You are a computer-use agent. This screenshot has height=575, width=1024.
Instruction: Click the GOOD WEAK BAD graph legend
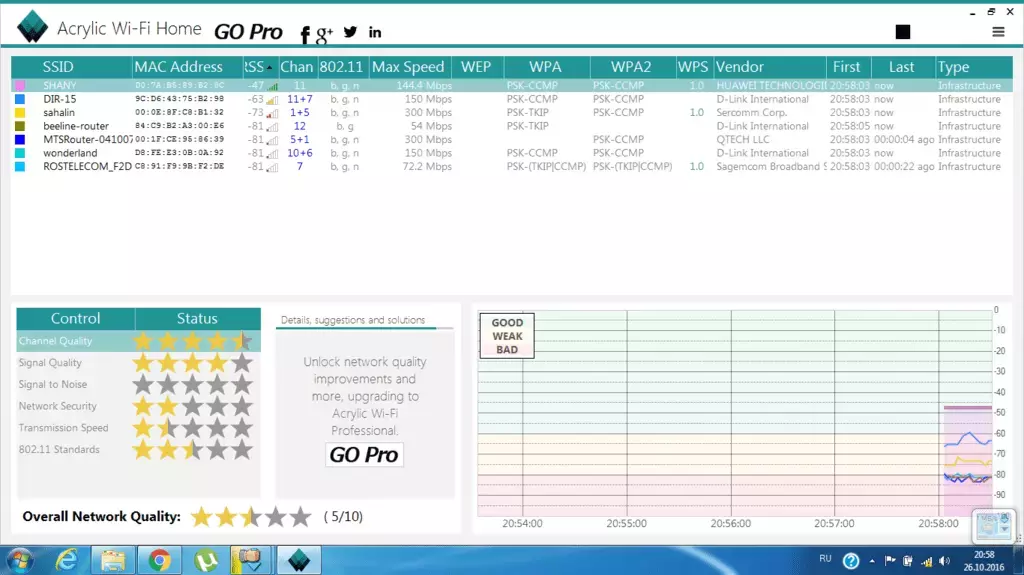pos(507,336)
